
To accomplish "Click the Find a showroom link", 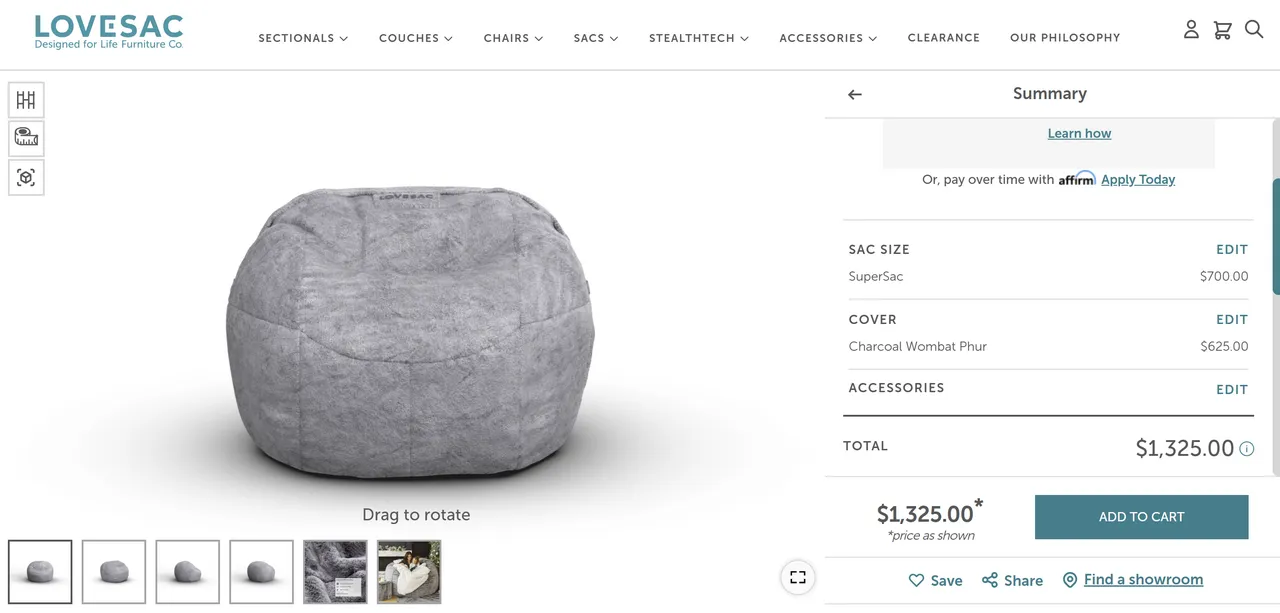I will 1143,580.
